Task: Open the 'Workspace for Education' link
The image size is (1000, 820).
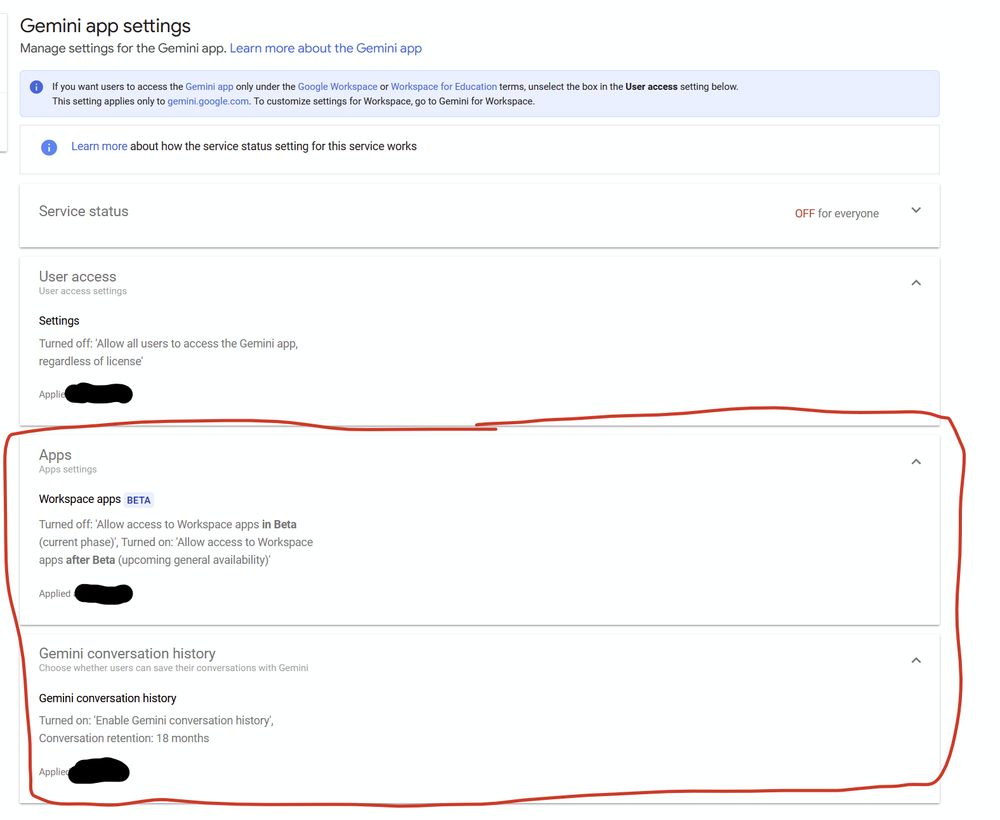Action: [x=443, y=87]
